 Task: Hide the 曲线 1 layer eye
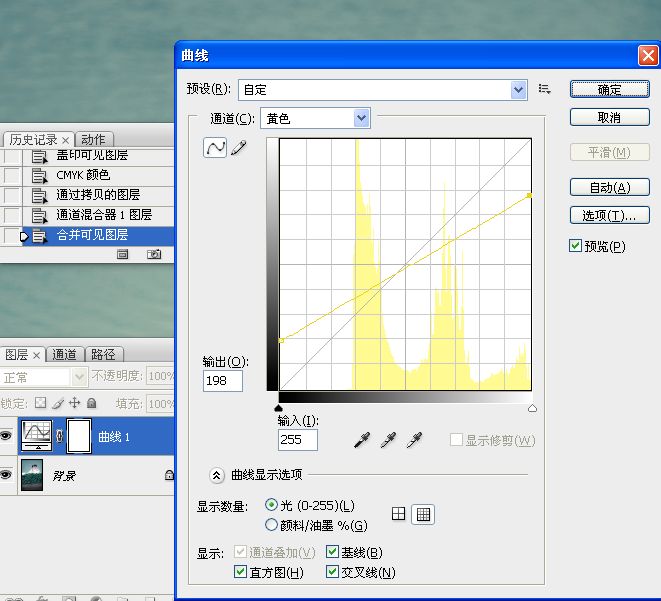6,436
